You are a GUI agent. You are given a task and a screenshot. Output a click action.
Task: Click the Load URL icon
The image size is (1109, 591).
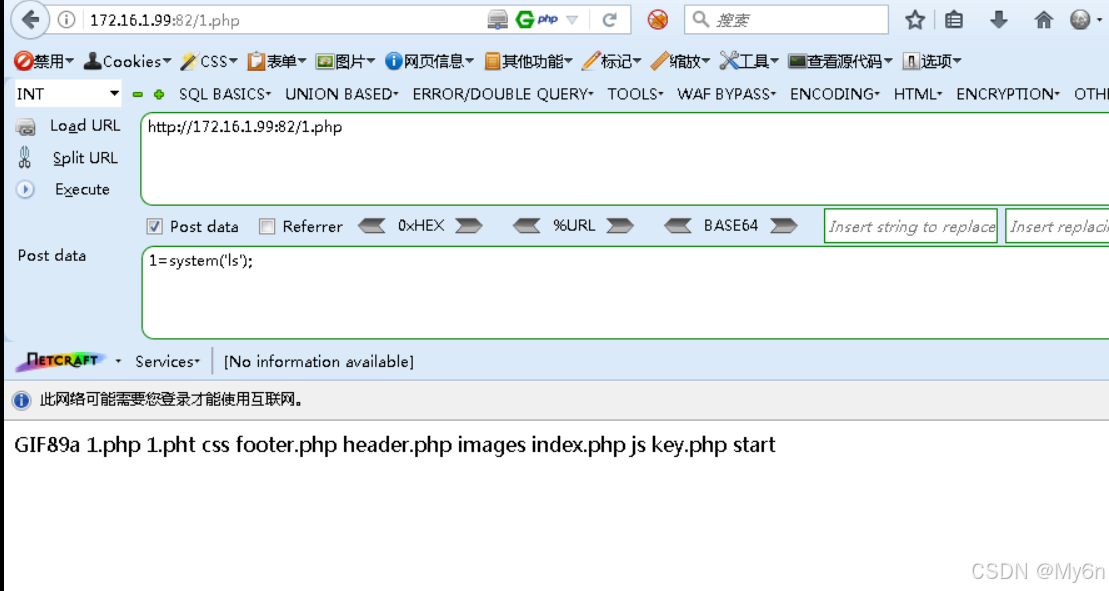click(x=26, y=127)
